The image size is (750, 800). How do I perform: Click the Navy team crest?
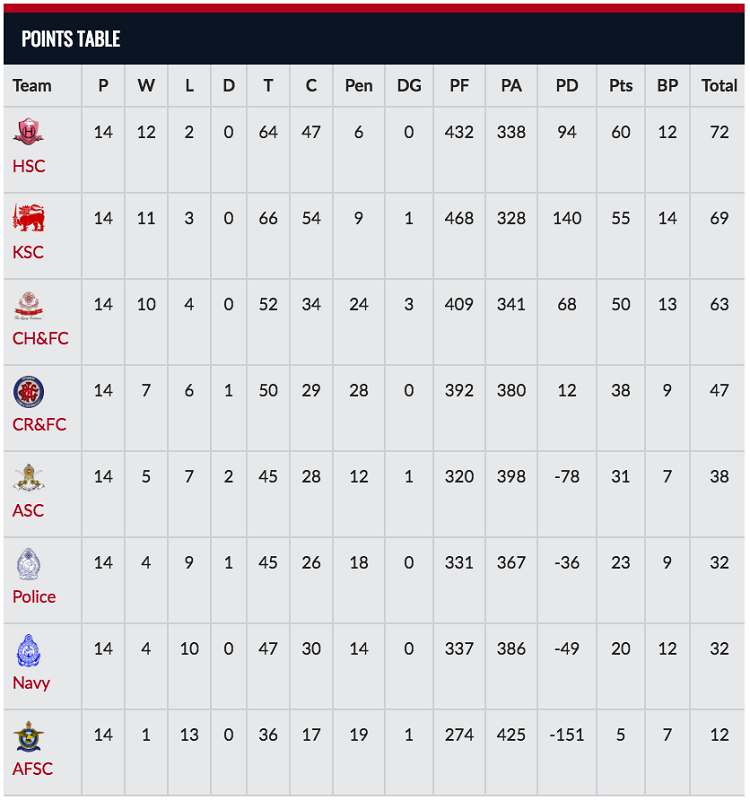click(28, 650)
